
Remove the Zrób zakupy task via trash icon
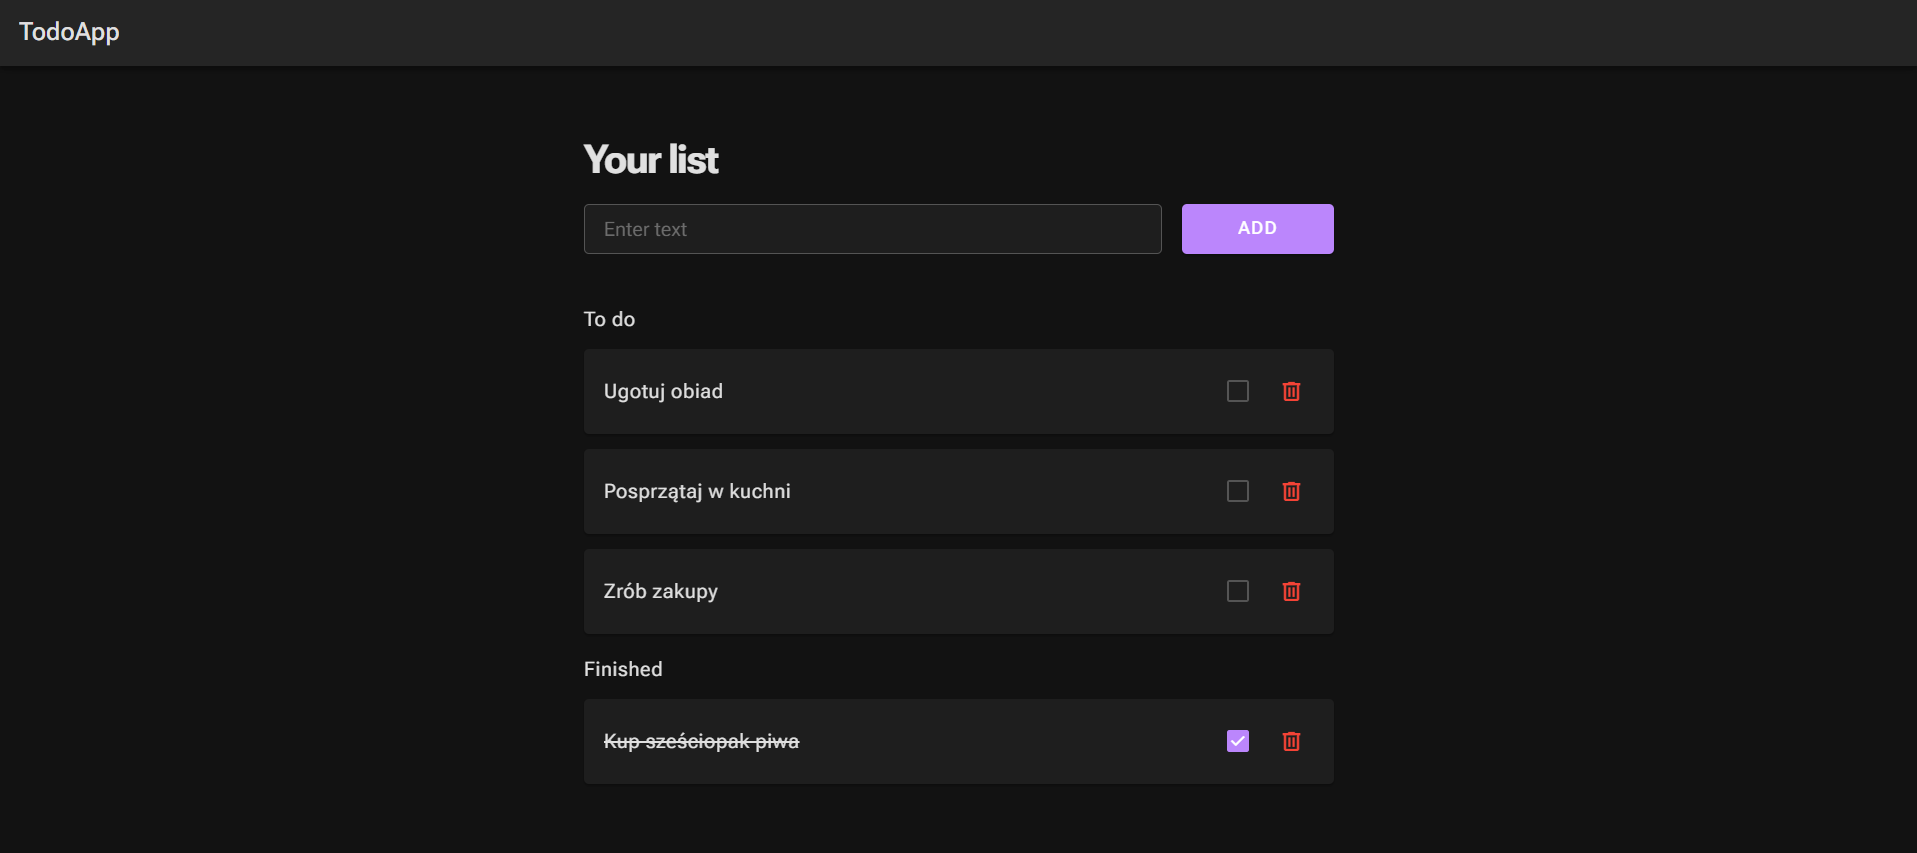coord(1291,591)
